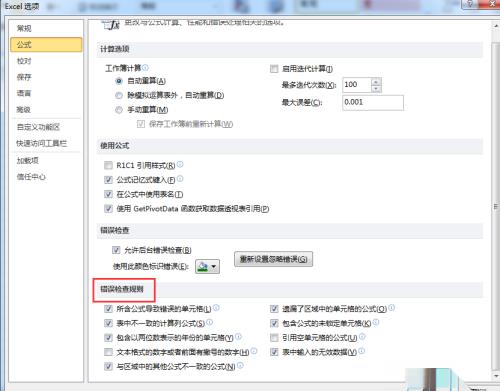This screenshot has width=500, height=391.
Task: Toggle 公式记忆式键入 checkbox
Action: click(108, 180)
